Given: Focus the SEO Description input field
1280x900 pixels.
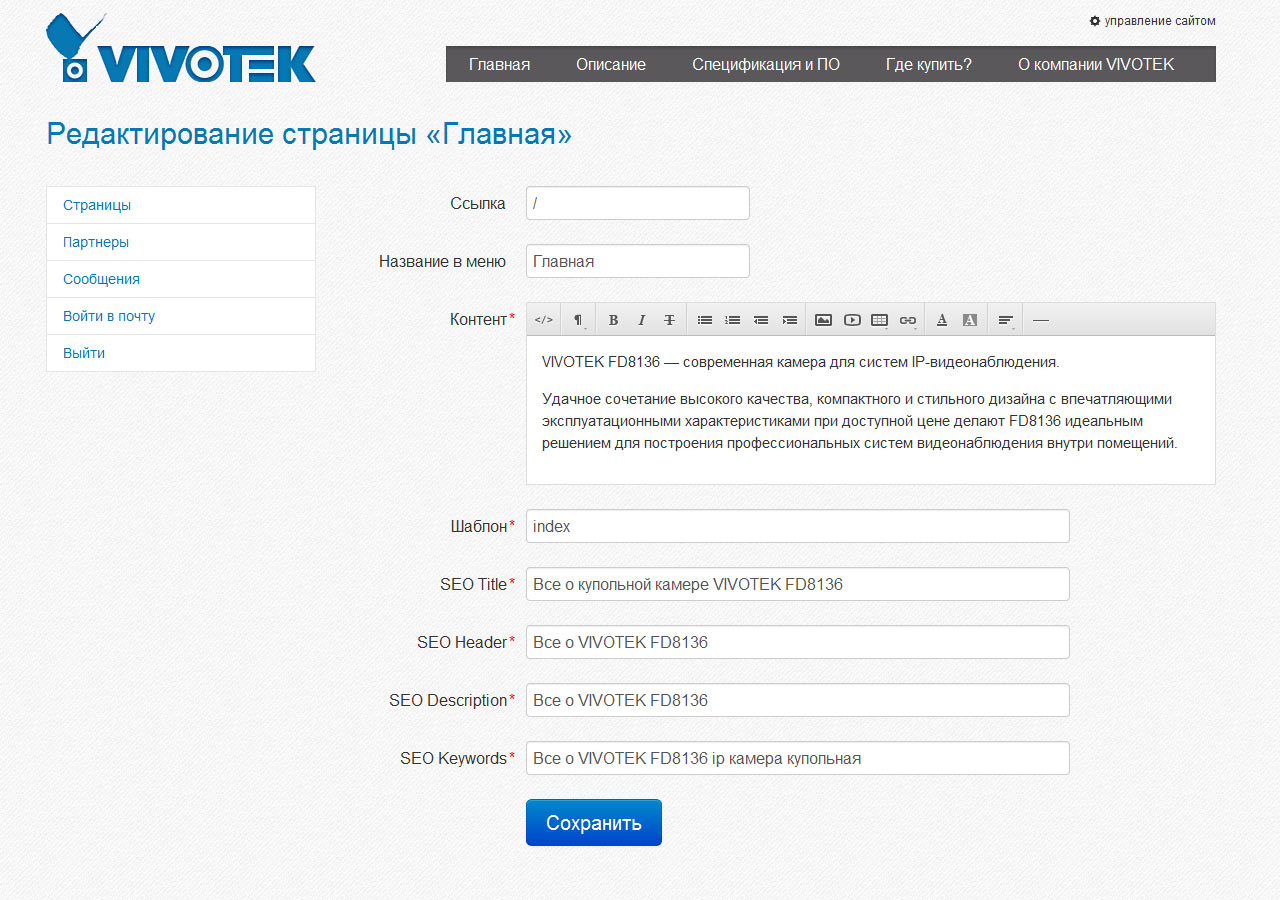Looking at the screenshot, I should click(x=798, y=700).
